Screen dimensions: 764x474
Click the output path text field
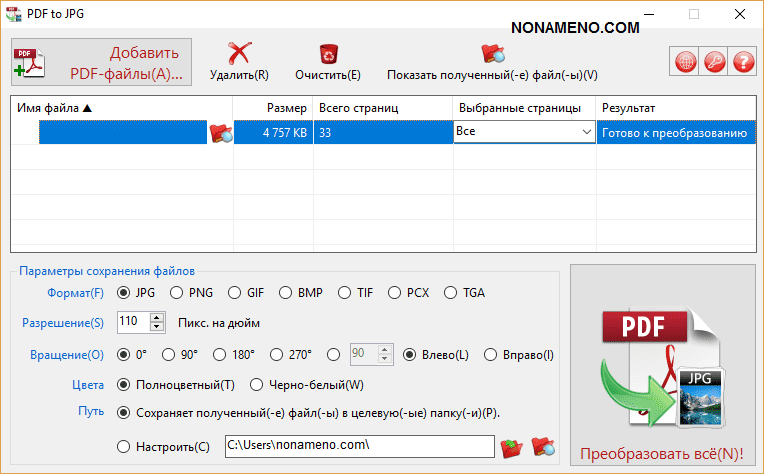point(358,446)
